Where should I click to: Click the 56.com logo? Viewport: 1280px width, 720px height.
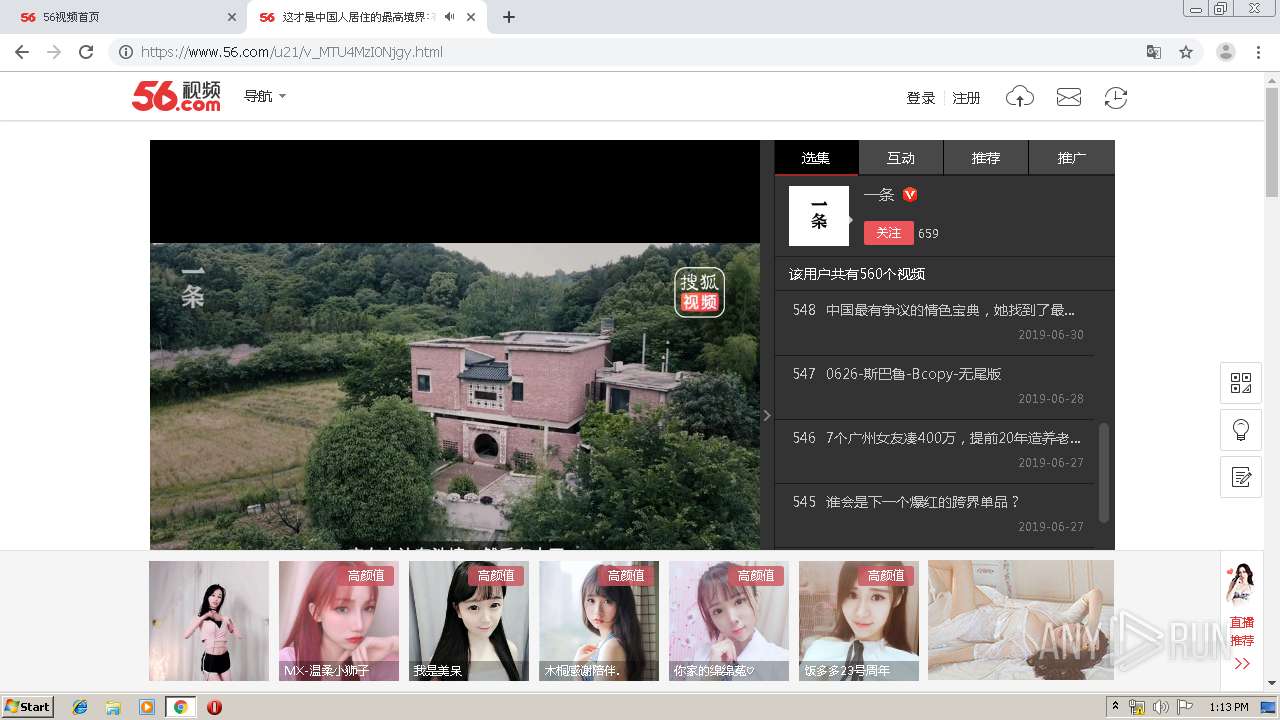pyautogui.click(x=176, y=96)
